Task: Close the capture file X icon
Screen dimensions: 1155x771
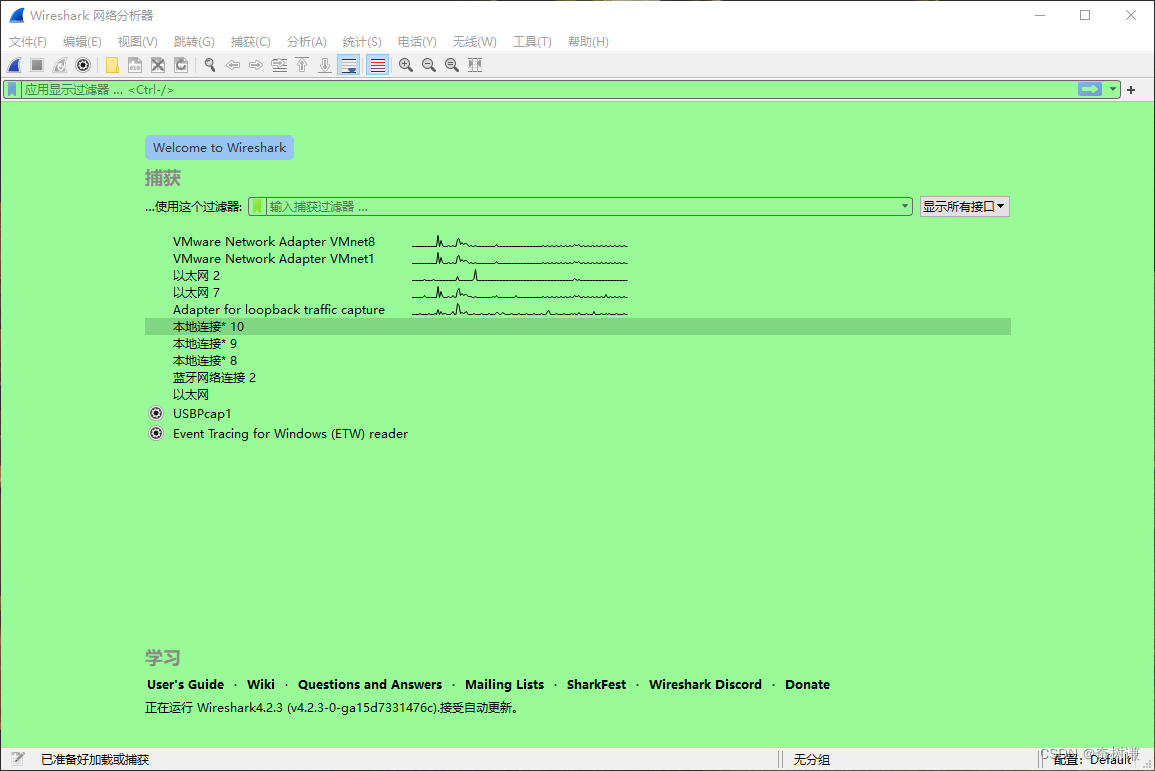Action: coord(158,65)
